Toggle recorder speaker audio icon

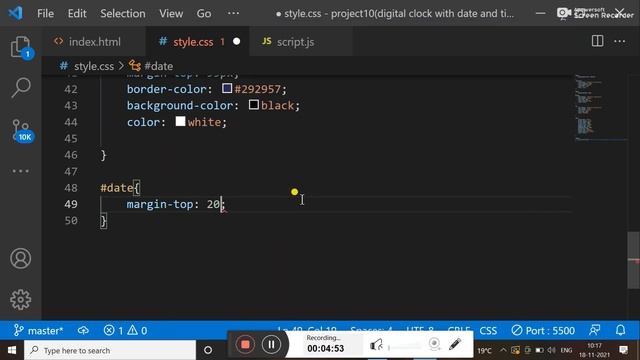(x=376, y=345)
